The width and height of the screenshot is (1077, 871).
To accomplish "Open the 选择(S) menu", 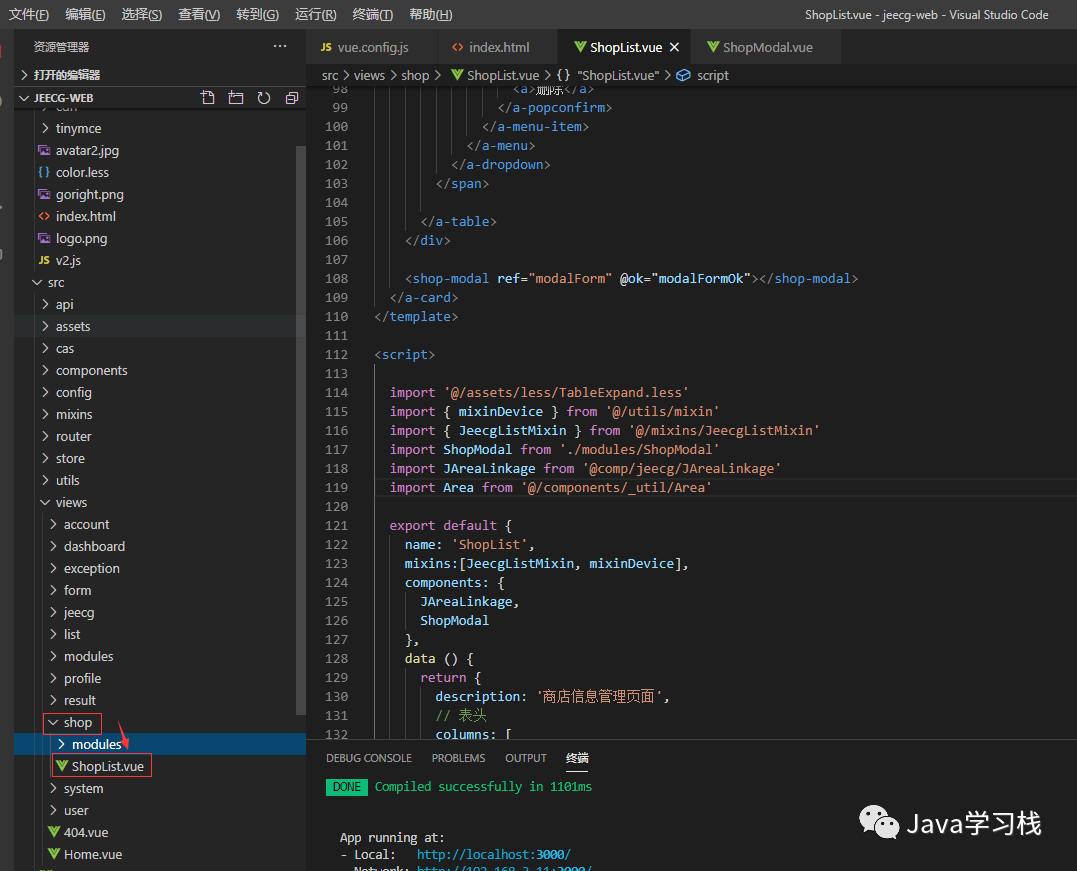I will pos(141,14).
